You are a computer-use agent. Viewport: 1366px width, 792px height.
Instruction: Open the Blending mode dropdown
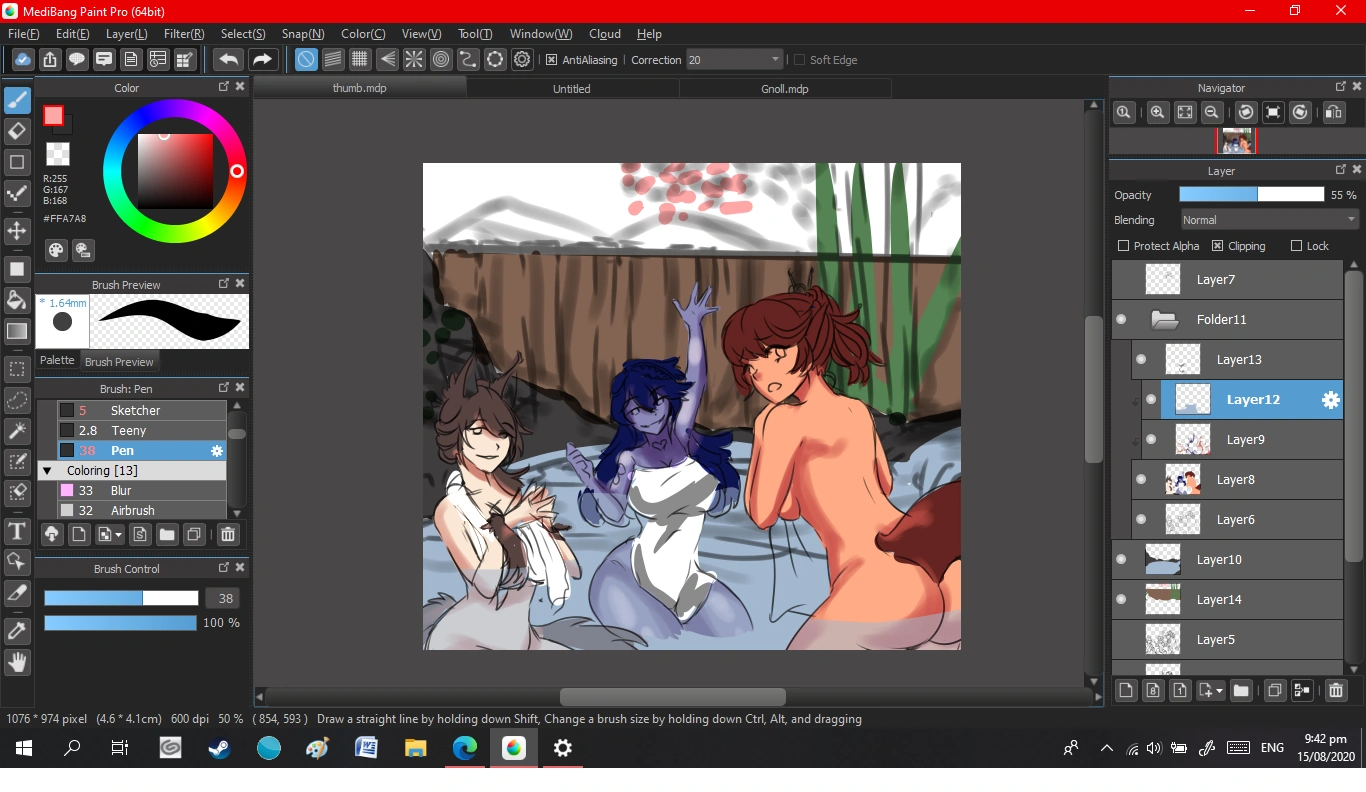tap(1268, 220)
